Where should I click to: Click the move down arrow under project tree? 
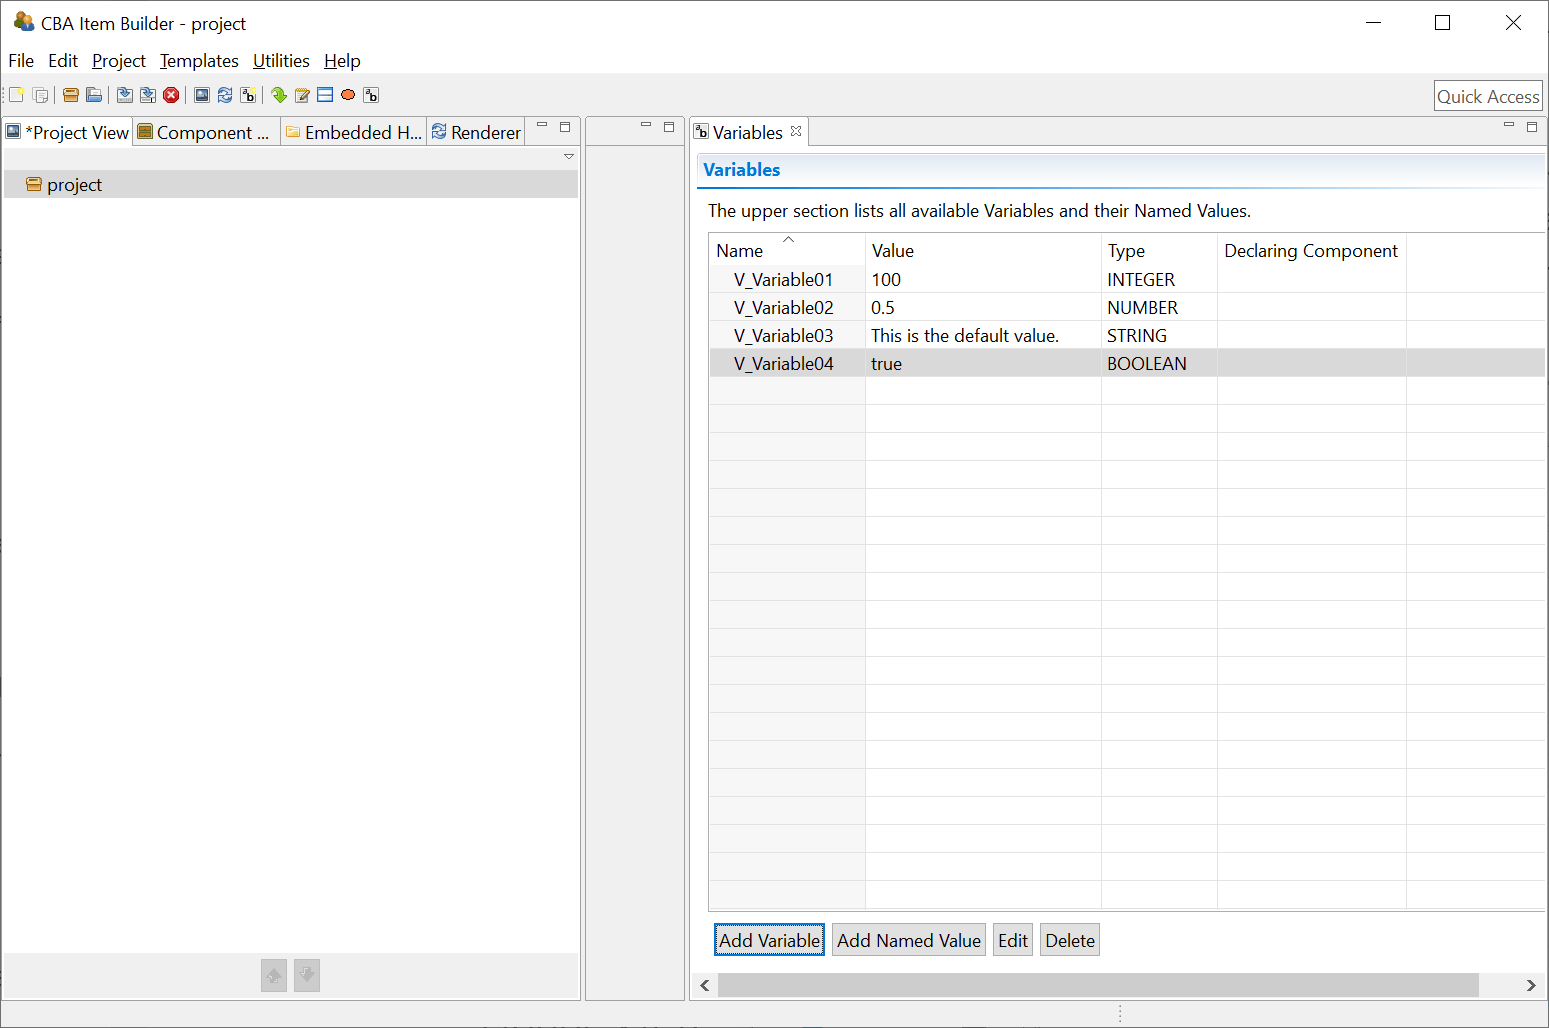click(x=307, y=975)
